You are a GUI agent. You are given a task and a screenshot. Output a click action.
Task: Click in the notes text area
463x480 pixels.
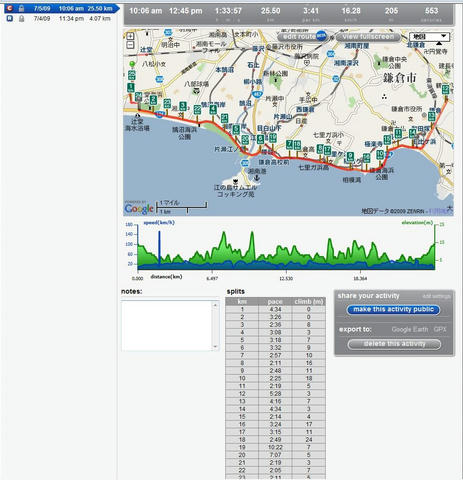coord(167,326)
